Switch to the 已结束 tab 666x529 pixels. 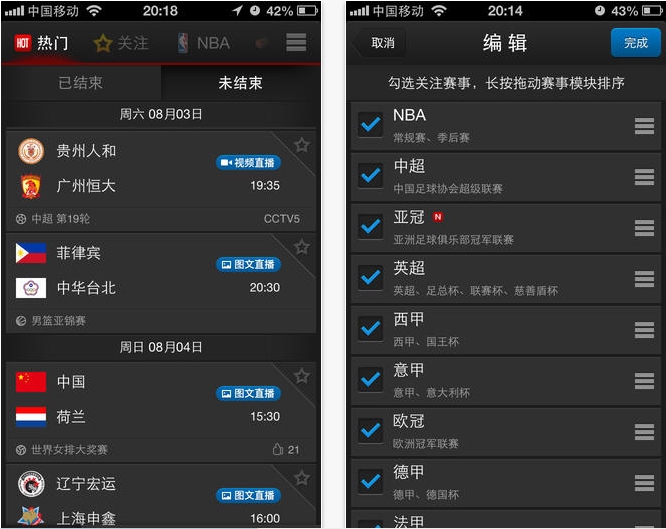tap(81, 83)
